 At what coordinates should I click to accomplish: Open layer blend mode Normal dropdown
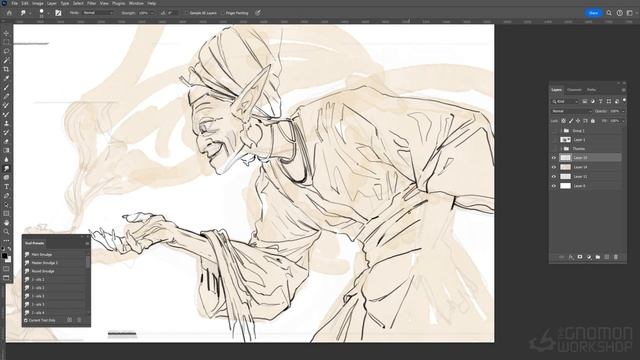pyautogui.click(x=571, y=111)
